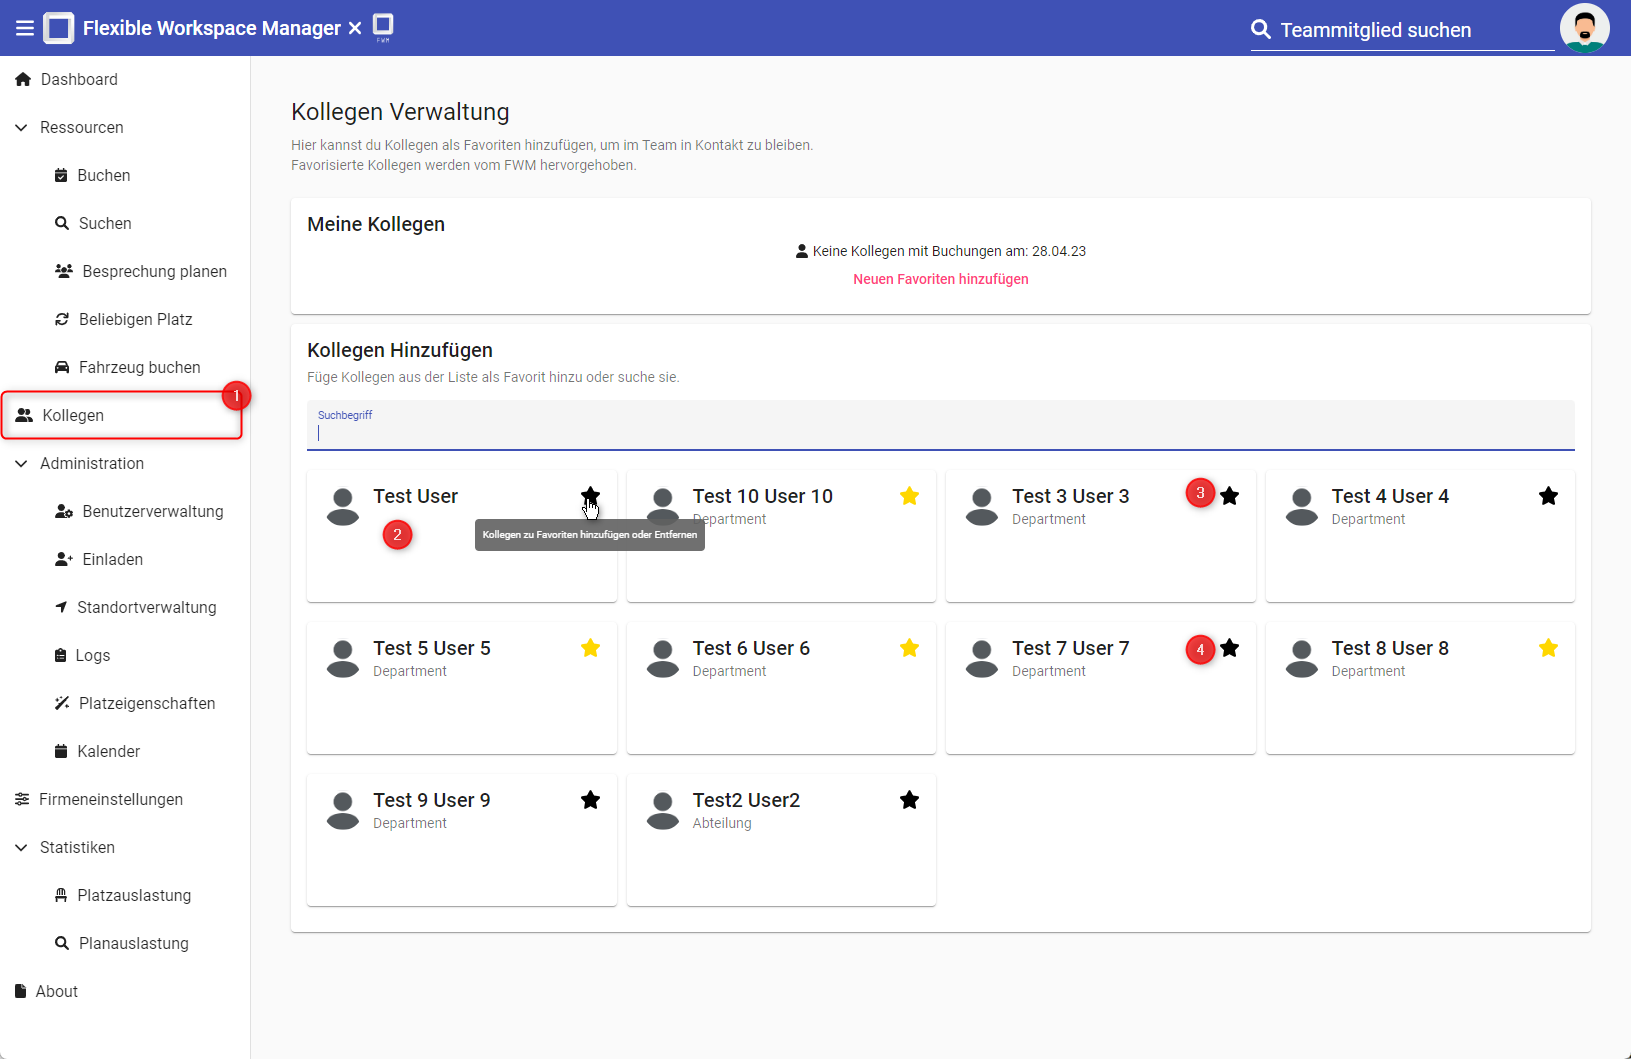Viewport: 1631px width, 1059px height.
Task: Click Test2 User2 person avatar icon
Action: (662, 810)
